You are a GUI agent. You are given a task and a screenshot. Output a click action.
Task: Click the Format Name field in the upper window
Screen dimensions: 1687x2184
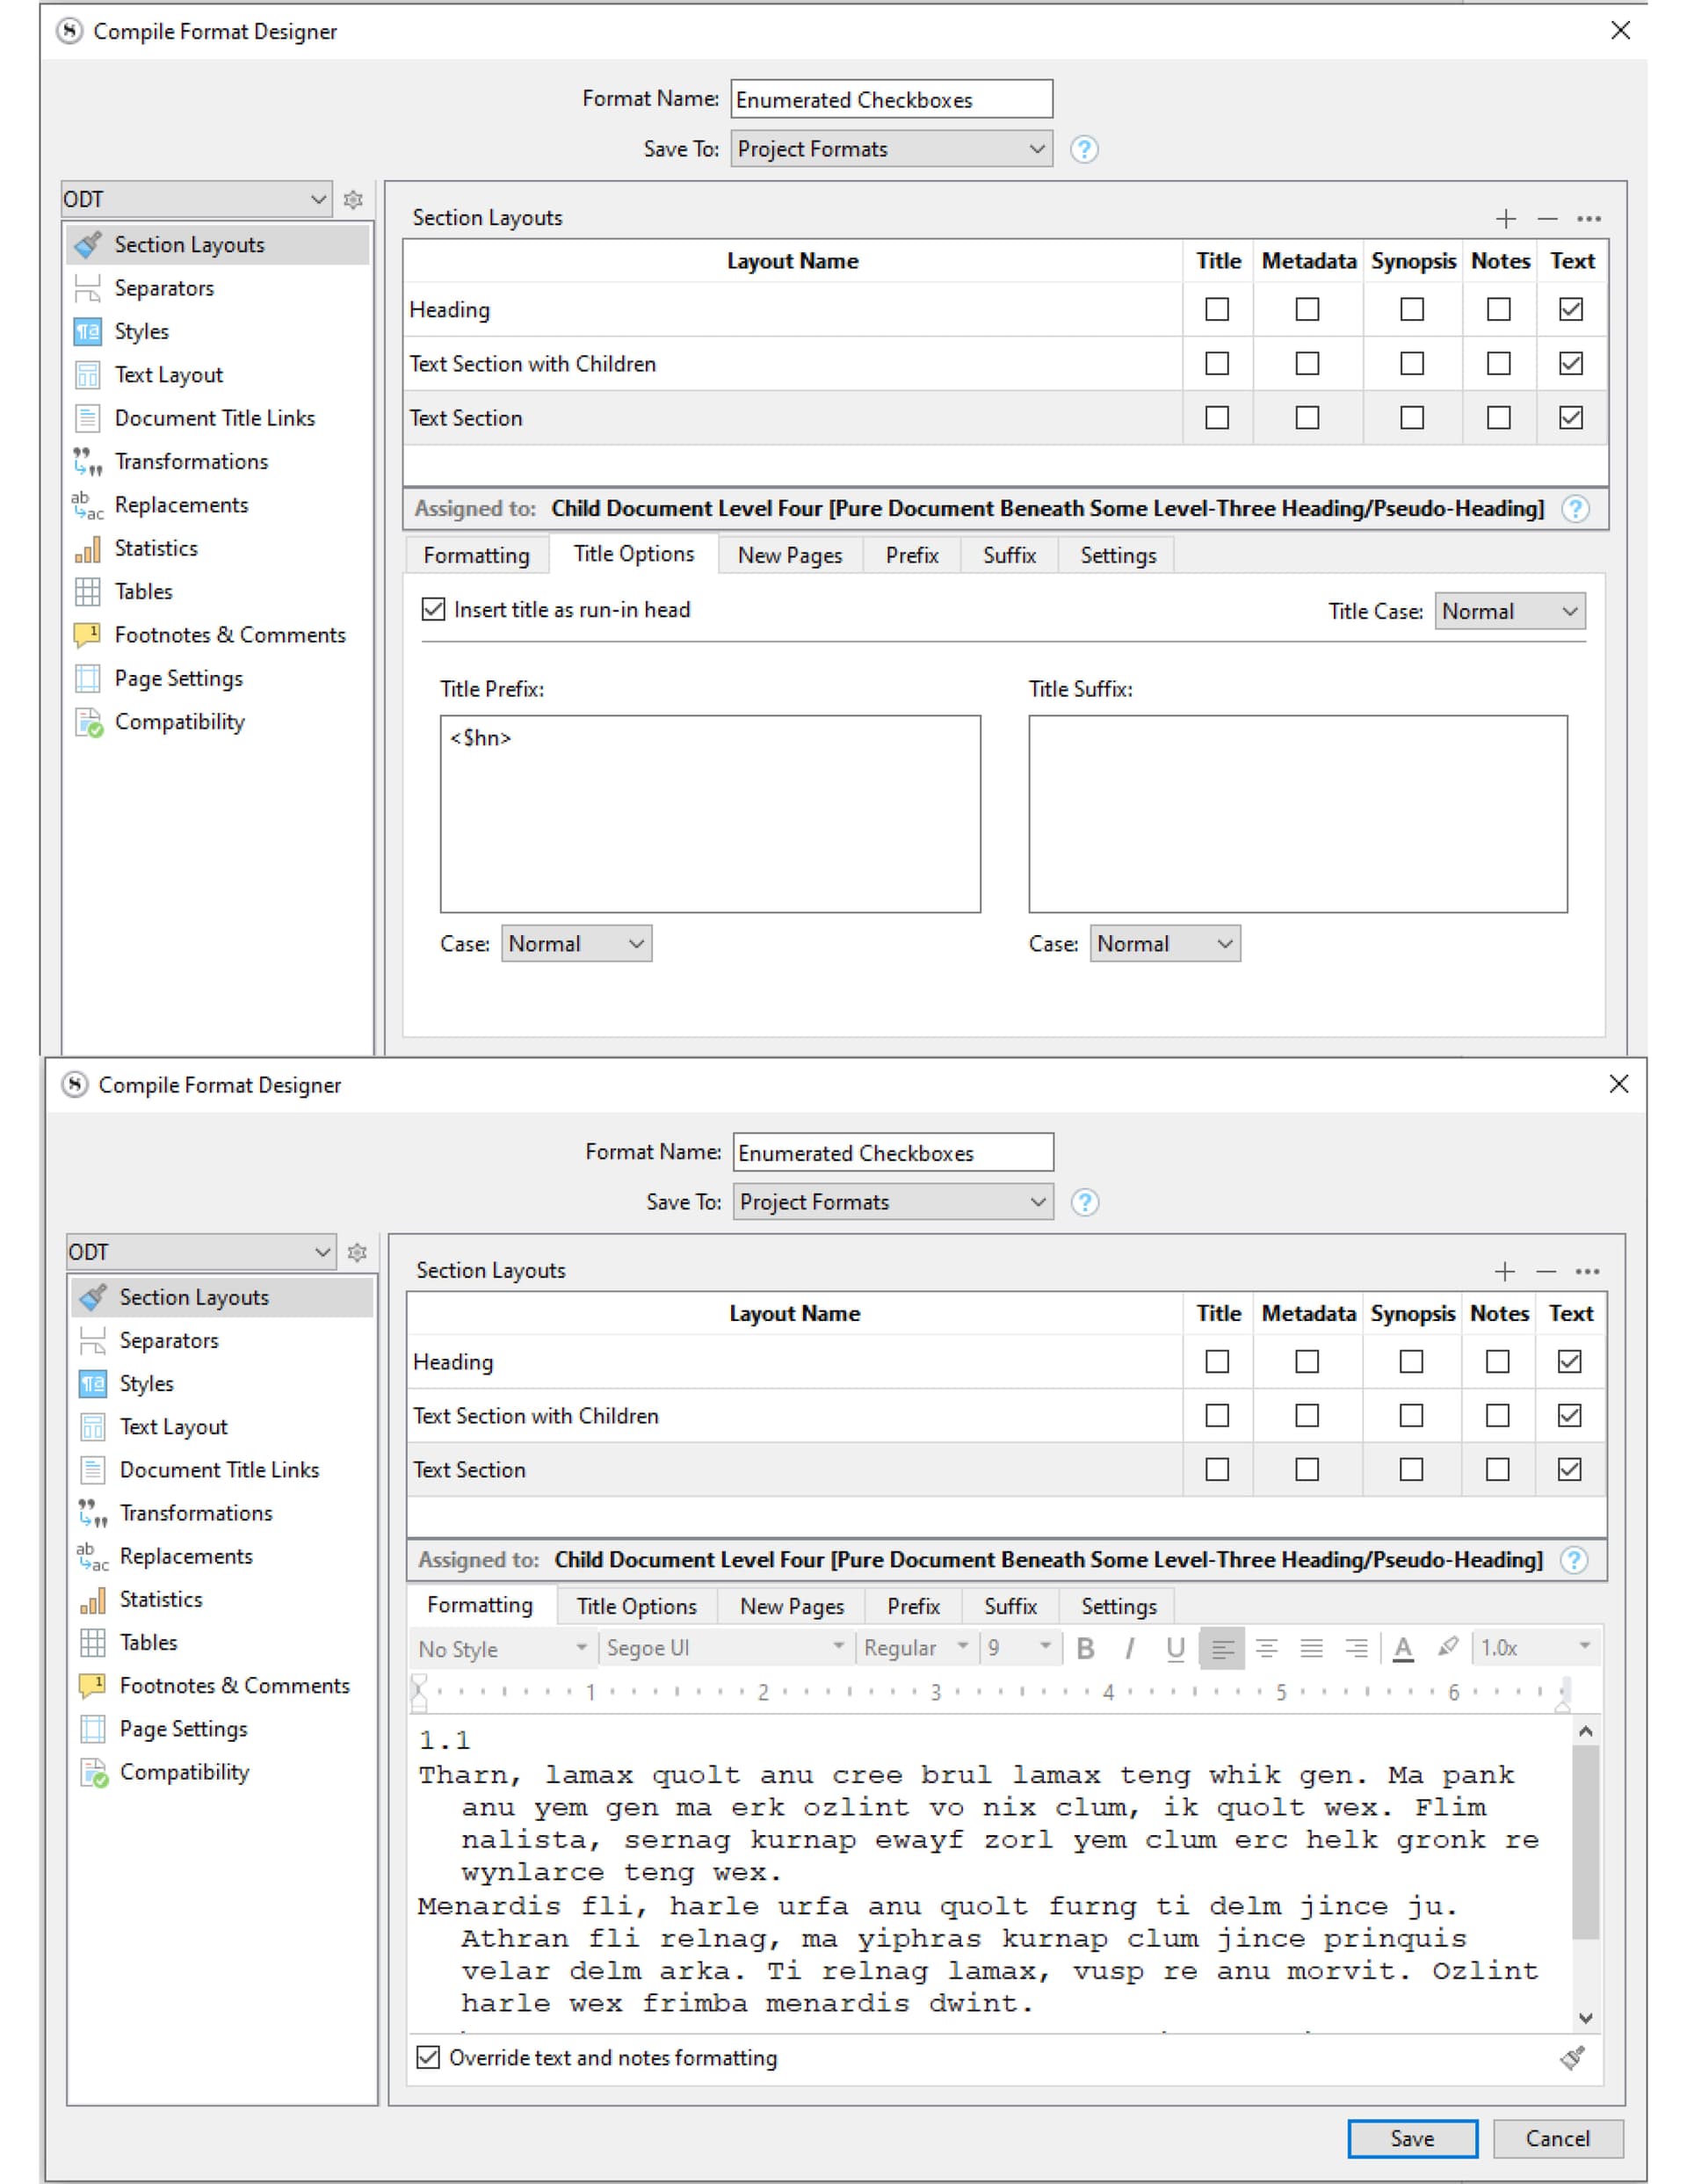tap(891, 99)
